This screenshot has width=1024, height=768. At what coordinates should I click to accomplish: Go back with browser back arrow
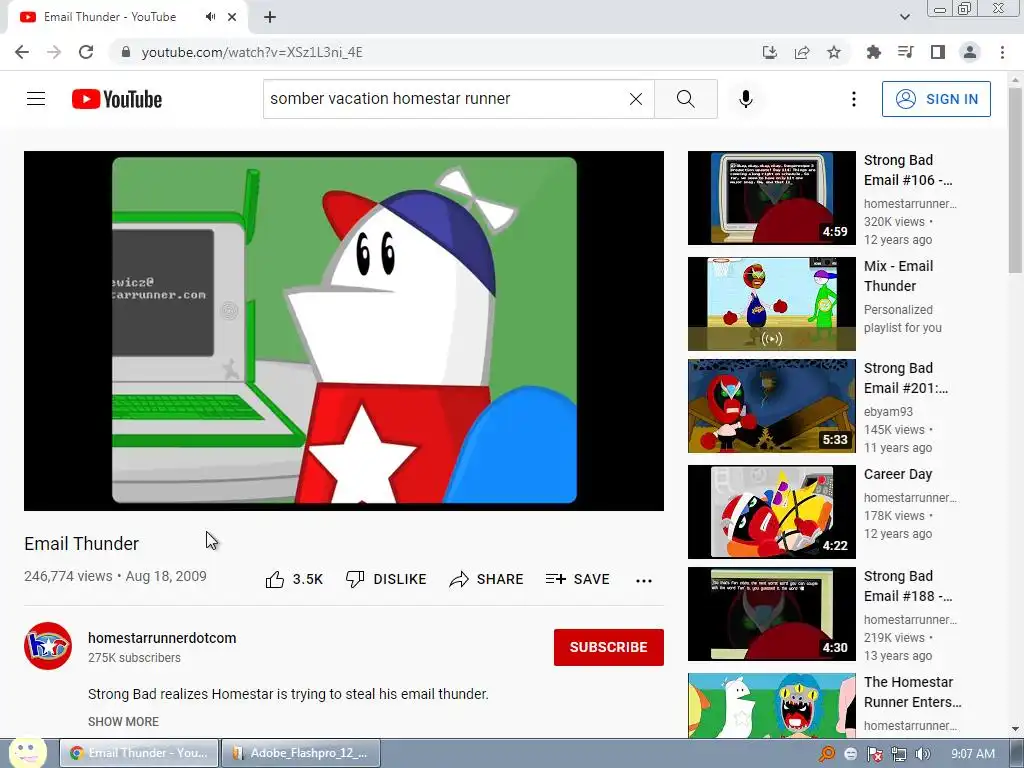22,52
